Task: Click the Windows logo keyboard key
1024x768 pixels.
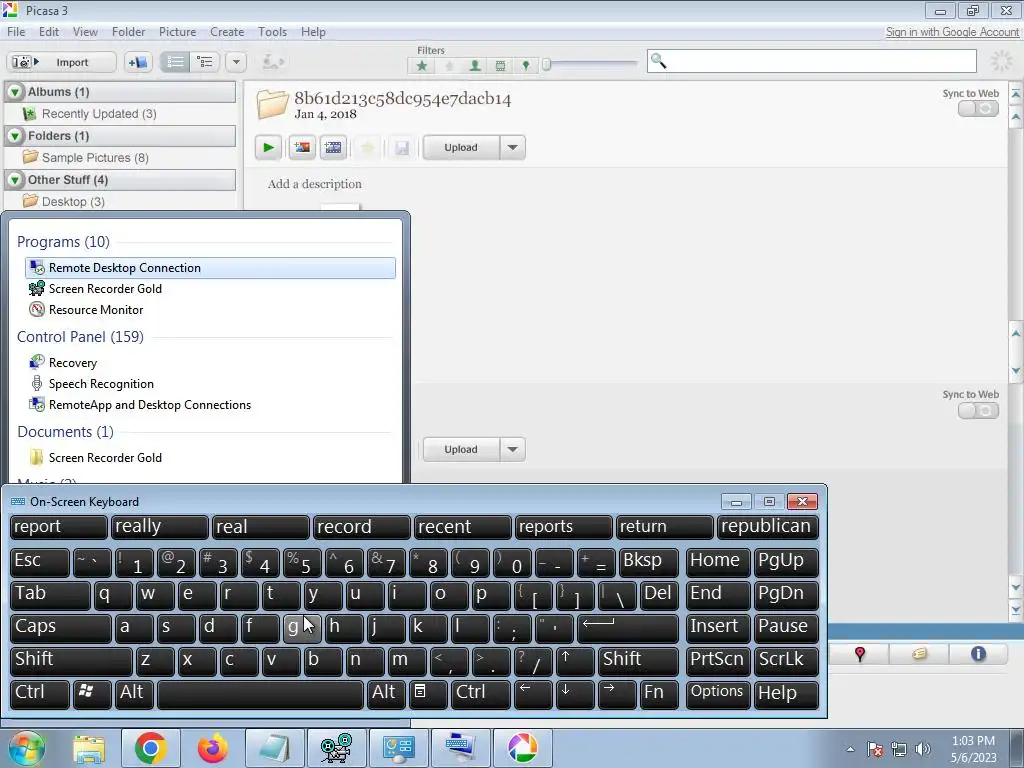Action: coord(92,694)
